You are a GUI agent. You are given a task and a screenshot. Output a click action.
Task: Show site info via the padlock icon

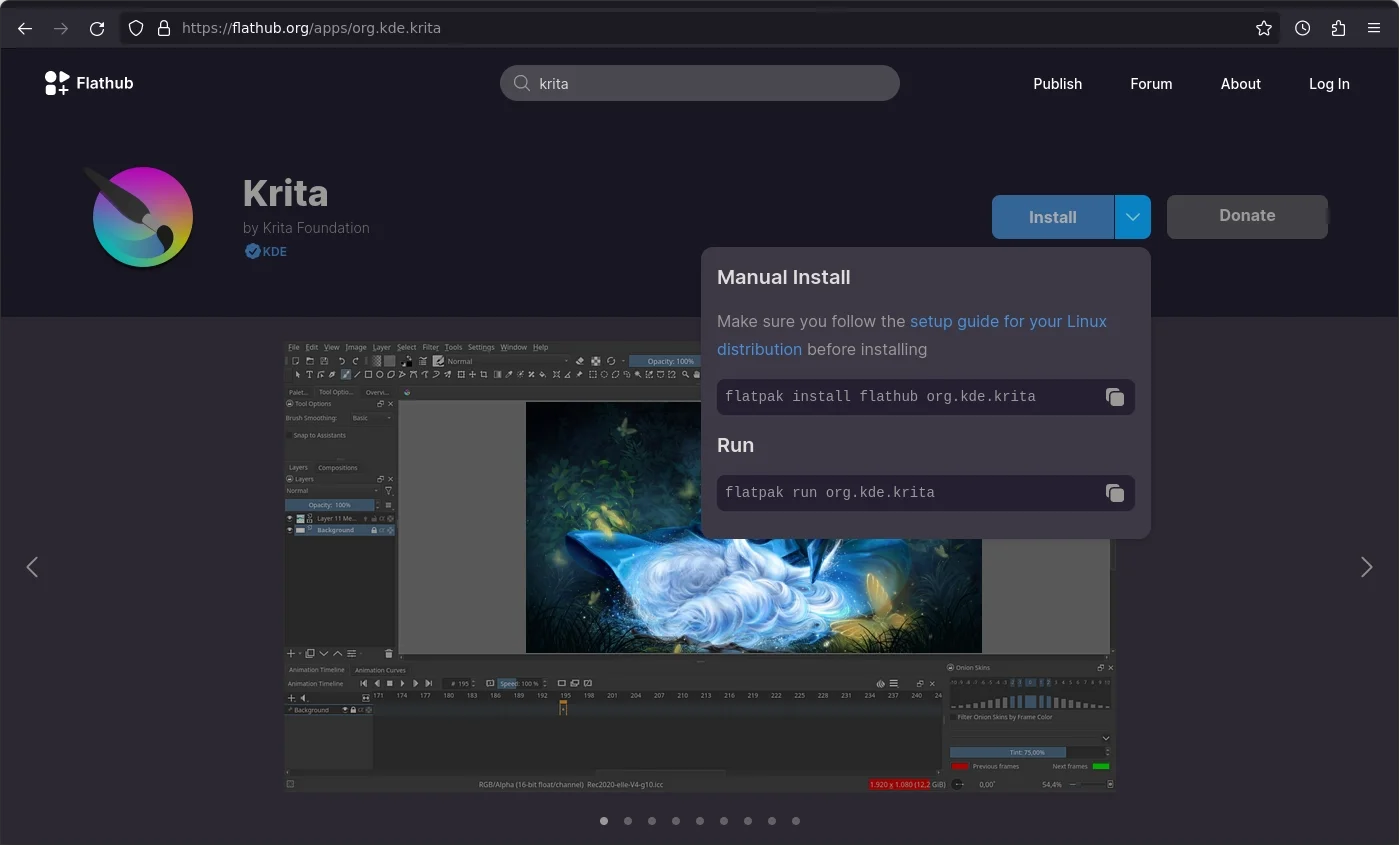coord(164,28)
